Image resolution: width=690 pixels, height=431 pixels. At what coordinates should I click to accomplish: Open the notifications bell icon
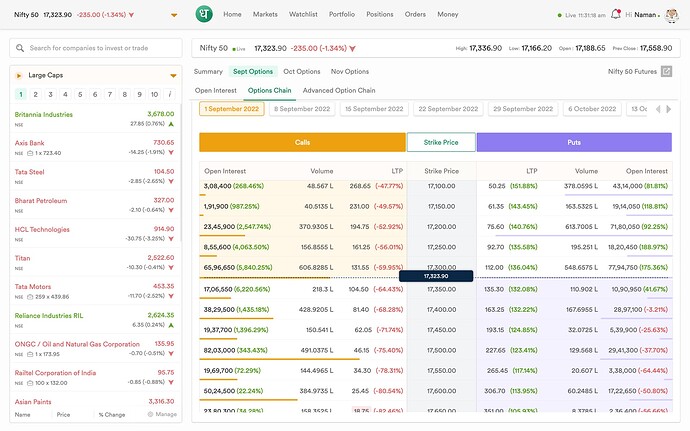point(616,14)
